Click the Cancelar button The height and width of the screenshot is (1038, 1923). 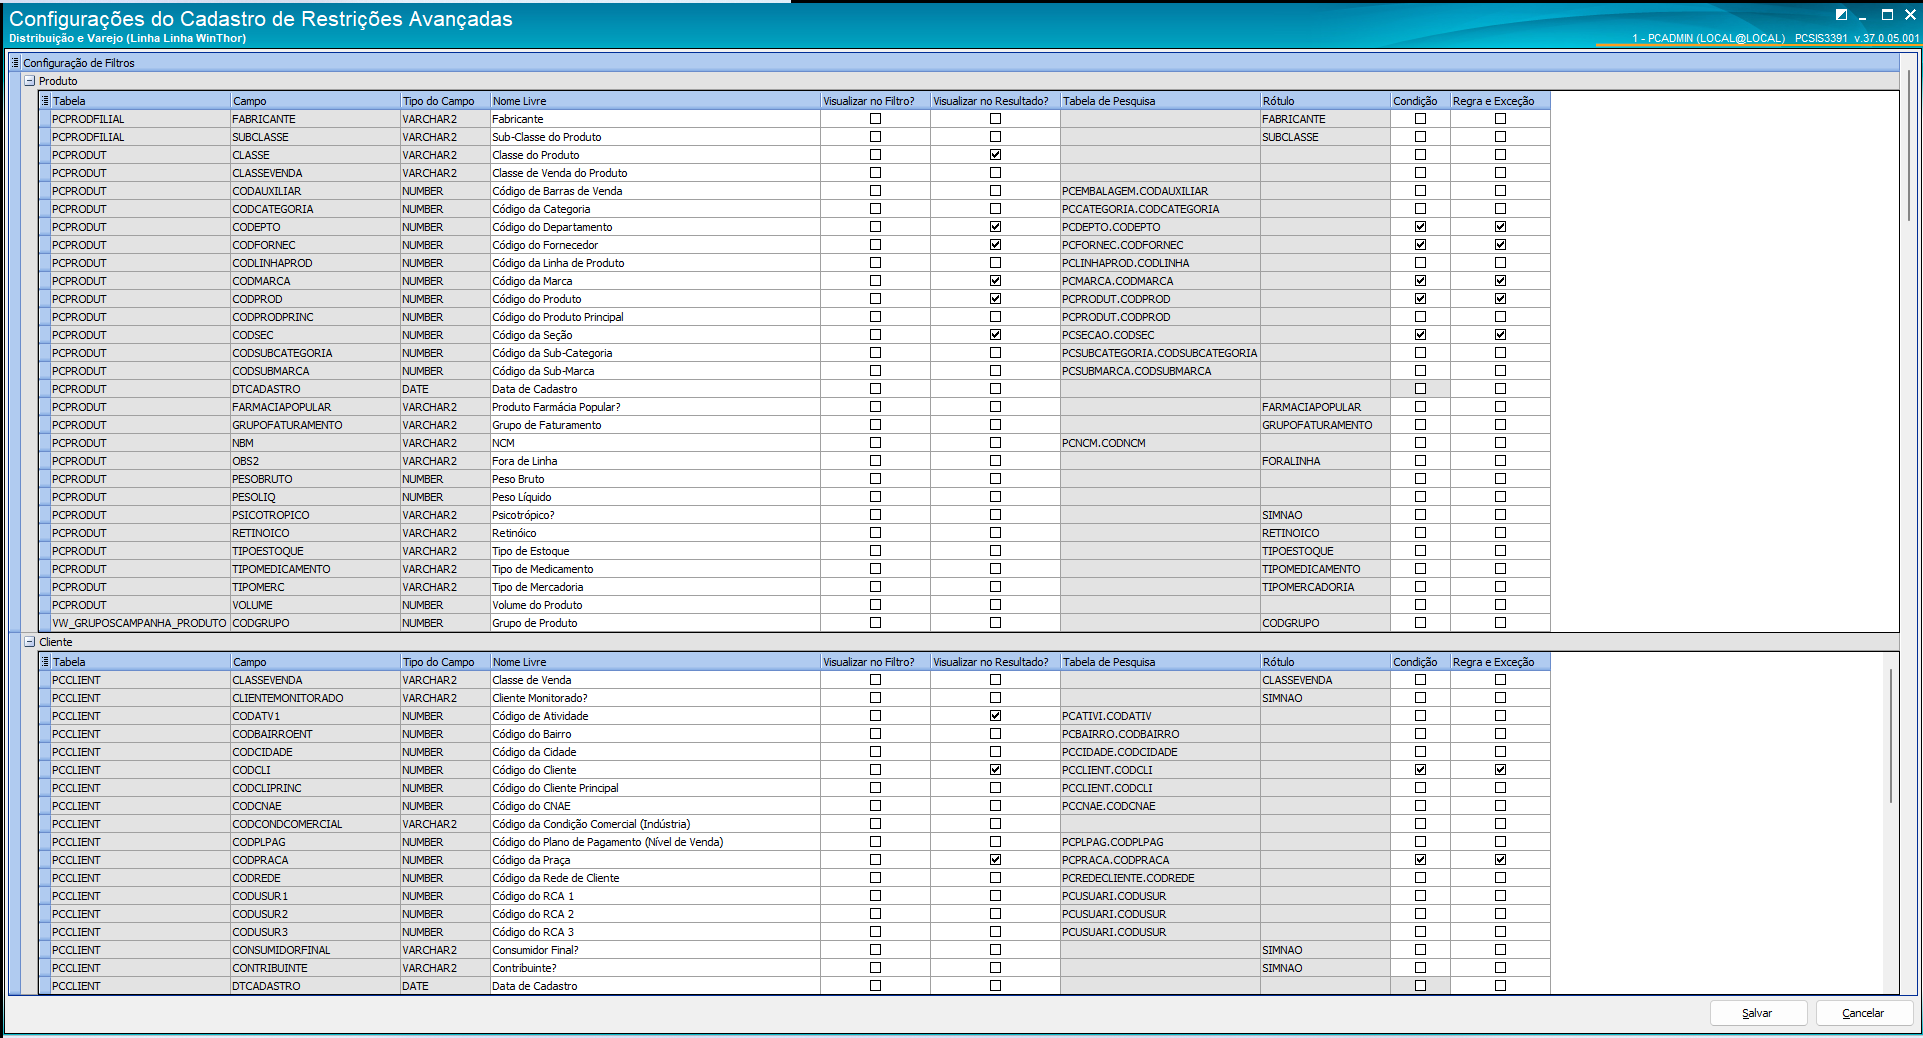[x=1863, y=1013]
